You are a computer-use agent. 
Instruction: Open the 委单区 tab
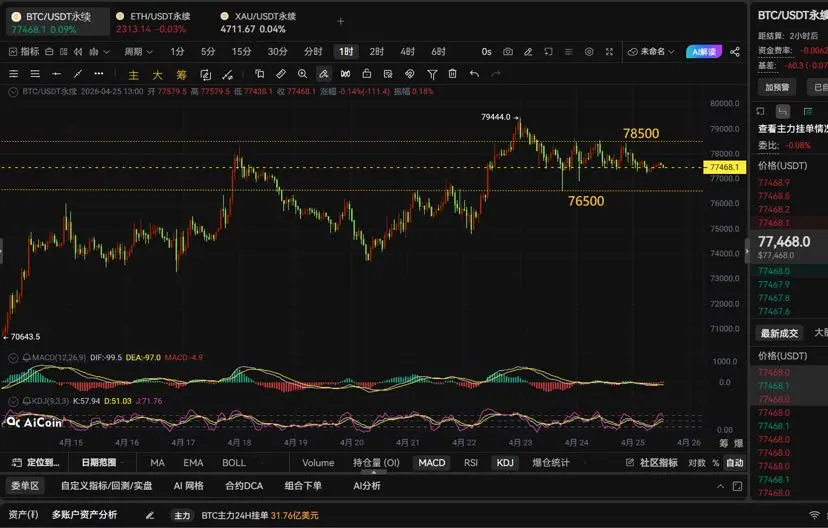pos(25,486)
